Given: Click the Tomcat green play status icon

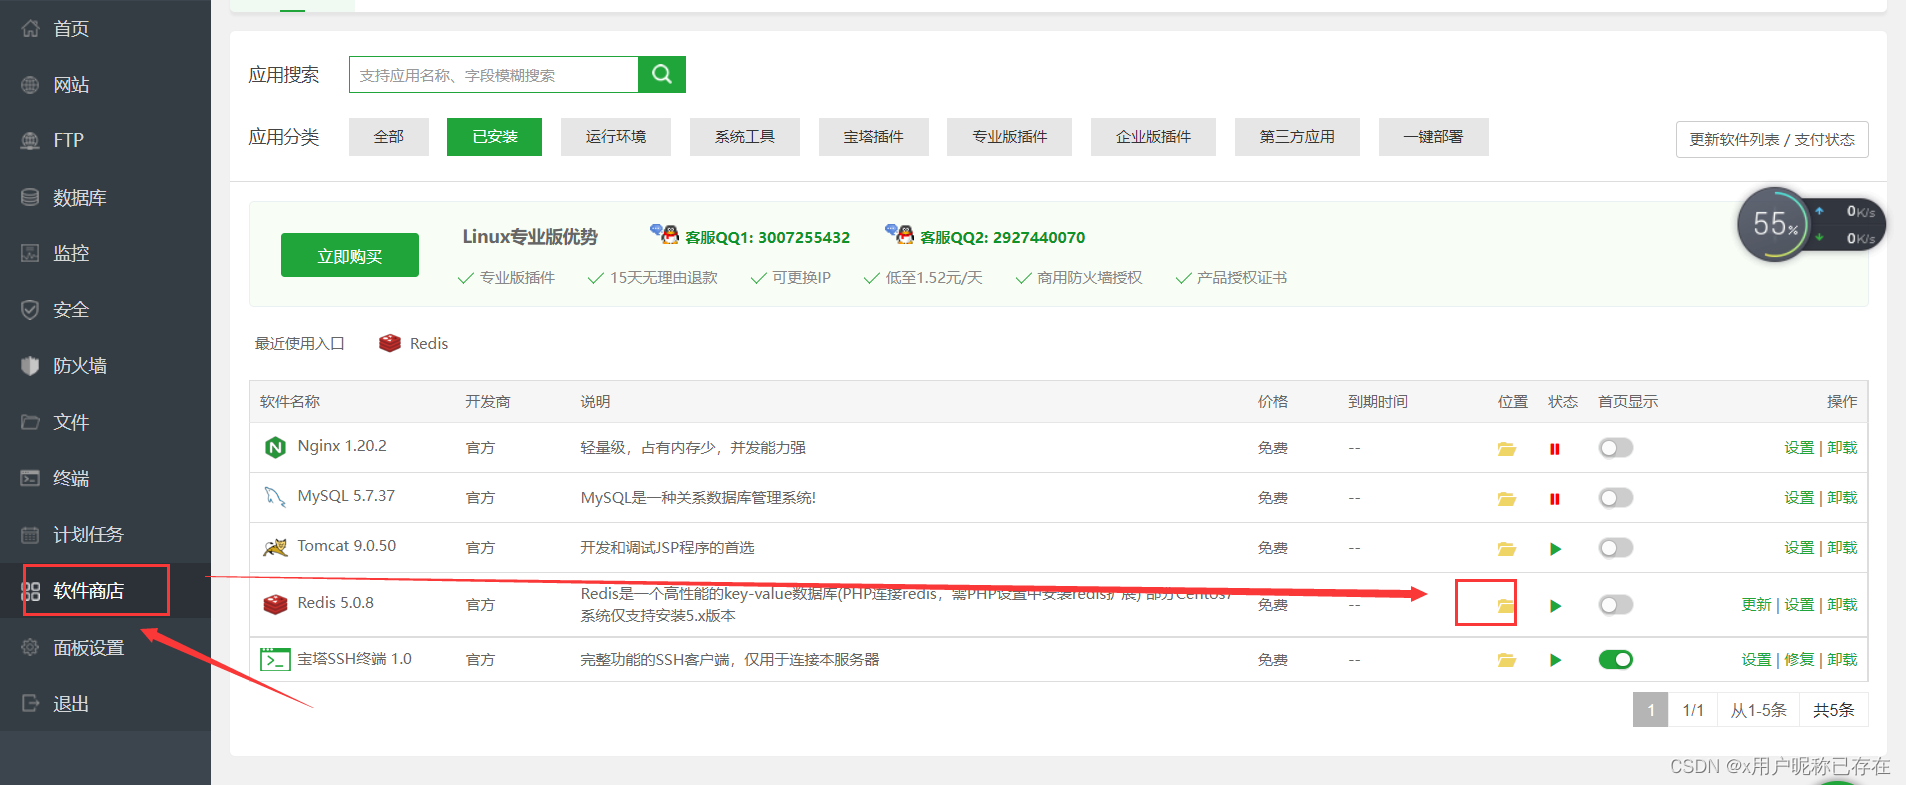Looking at the screenshot, I should 1555,549.
